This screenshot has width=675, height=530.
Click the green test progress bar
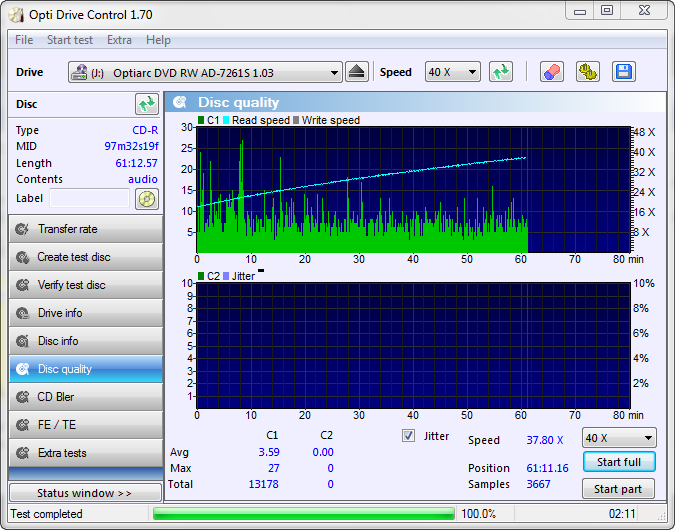pyautogui.click(x=304, y=514)
